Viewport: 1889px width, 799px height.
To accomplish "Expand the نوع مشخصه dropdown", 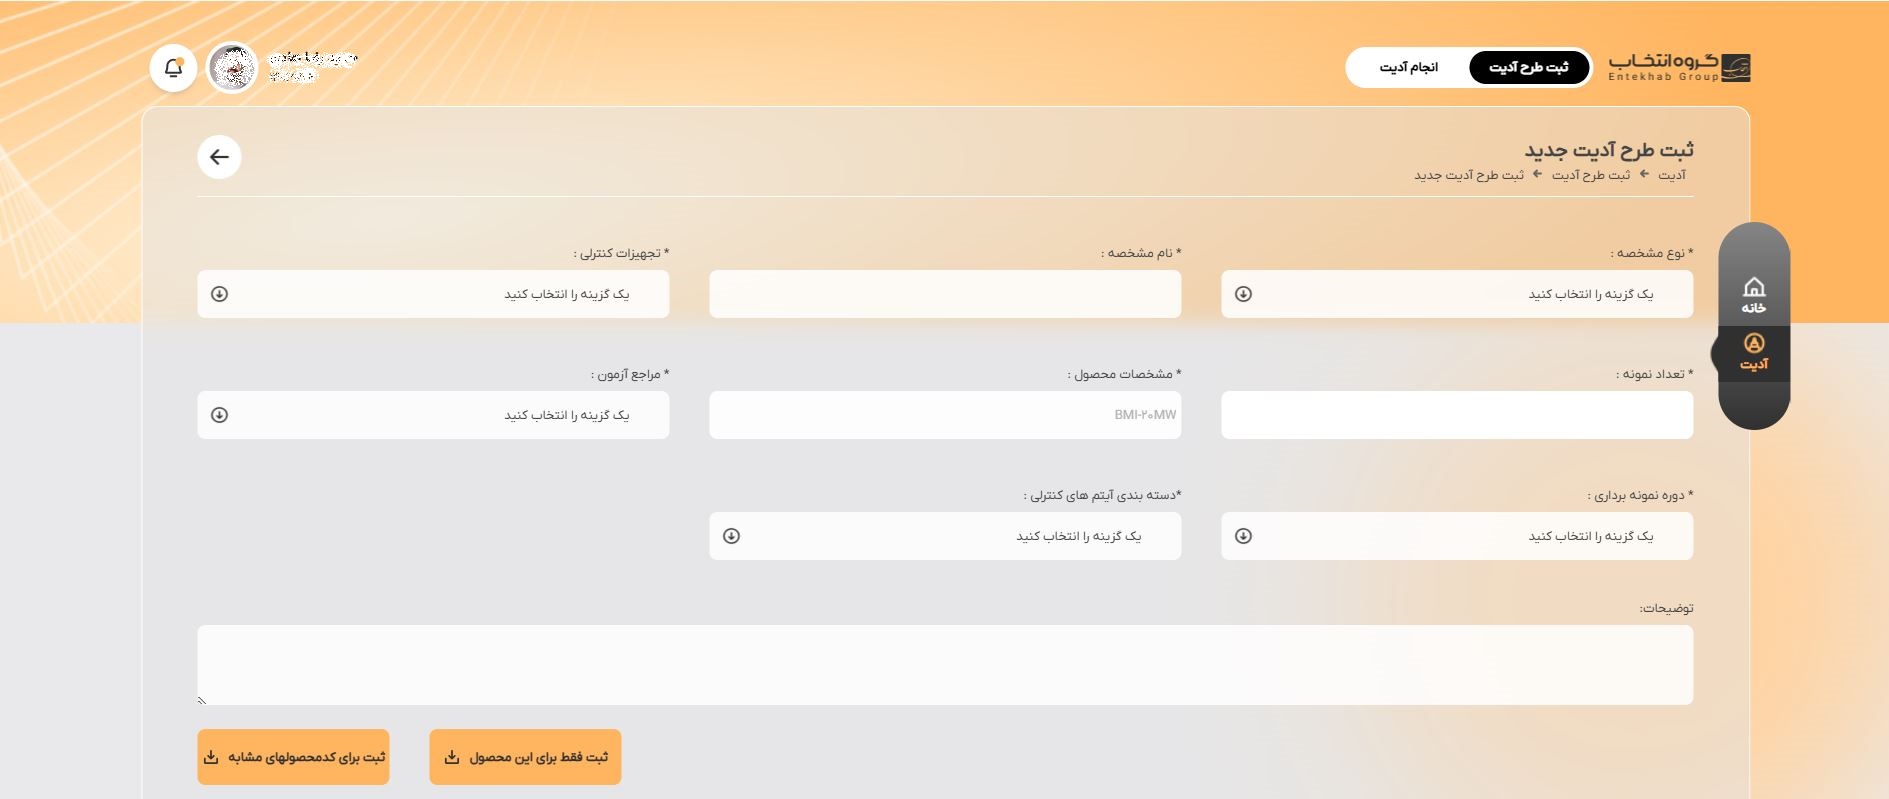I will point(1456,294).
